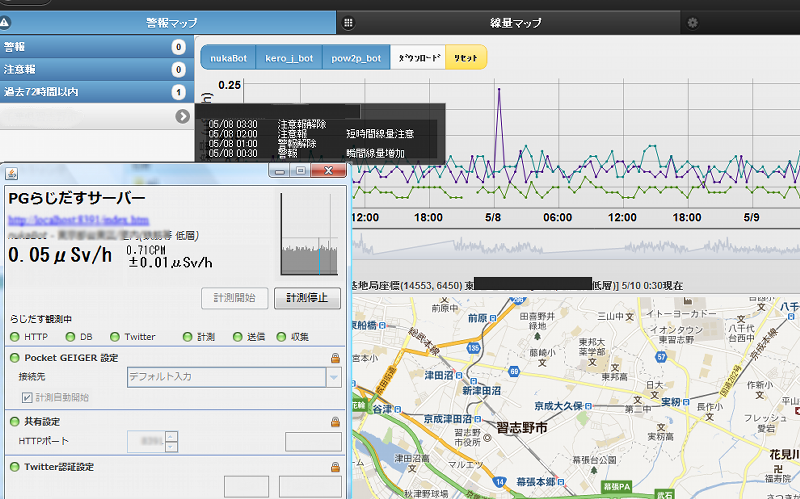Click the lock icon for Pocket GEIGER 設定
The height and width of the screenshot is (499, 800).
[x=336, y=358]
